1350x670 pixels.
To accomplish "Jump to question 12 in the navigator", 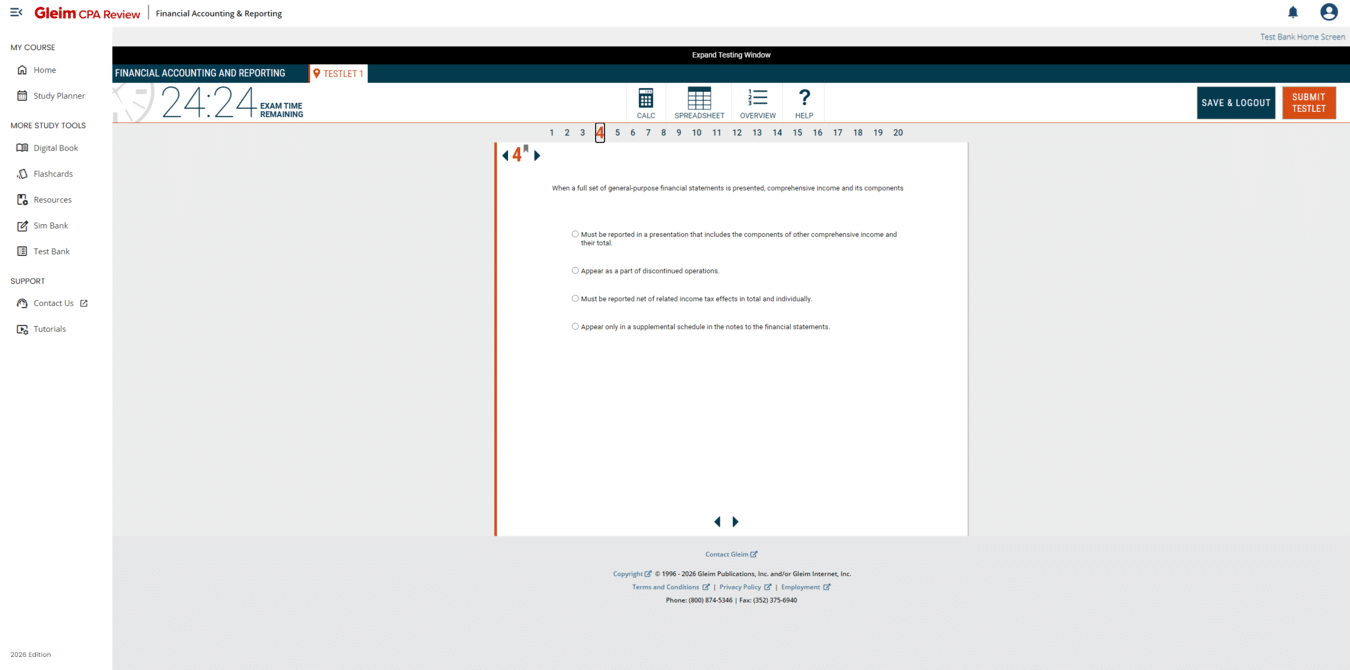I will tap(737, 132).
